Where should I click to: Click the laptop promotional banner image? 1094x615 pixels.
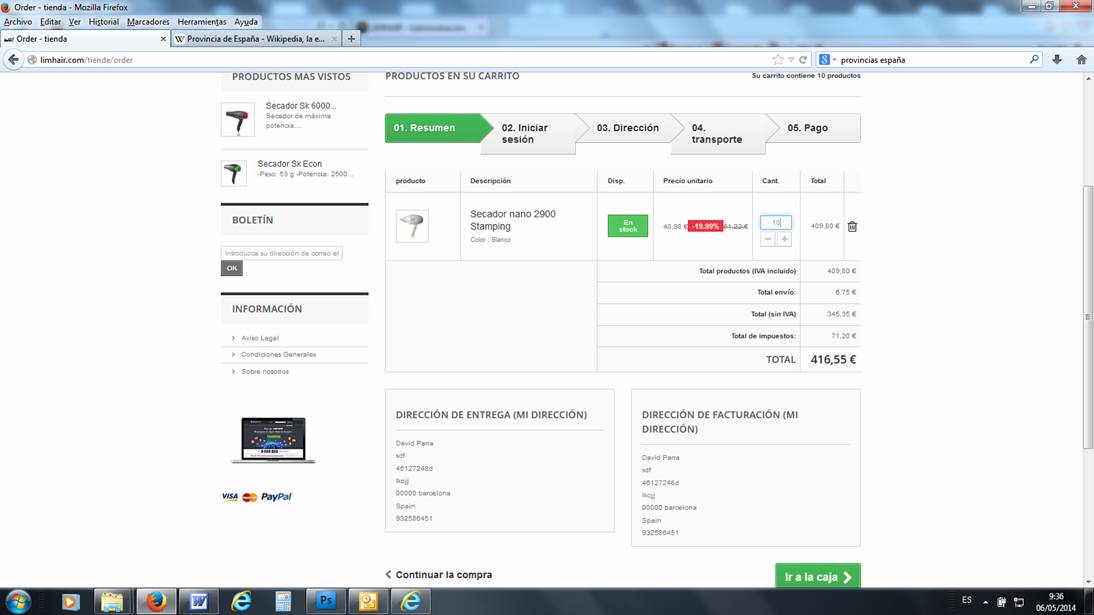click(x=274, y=440)
